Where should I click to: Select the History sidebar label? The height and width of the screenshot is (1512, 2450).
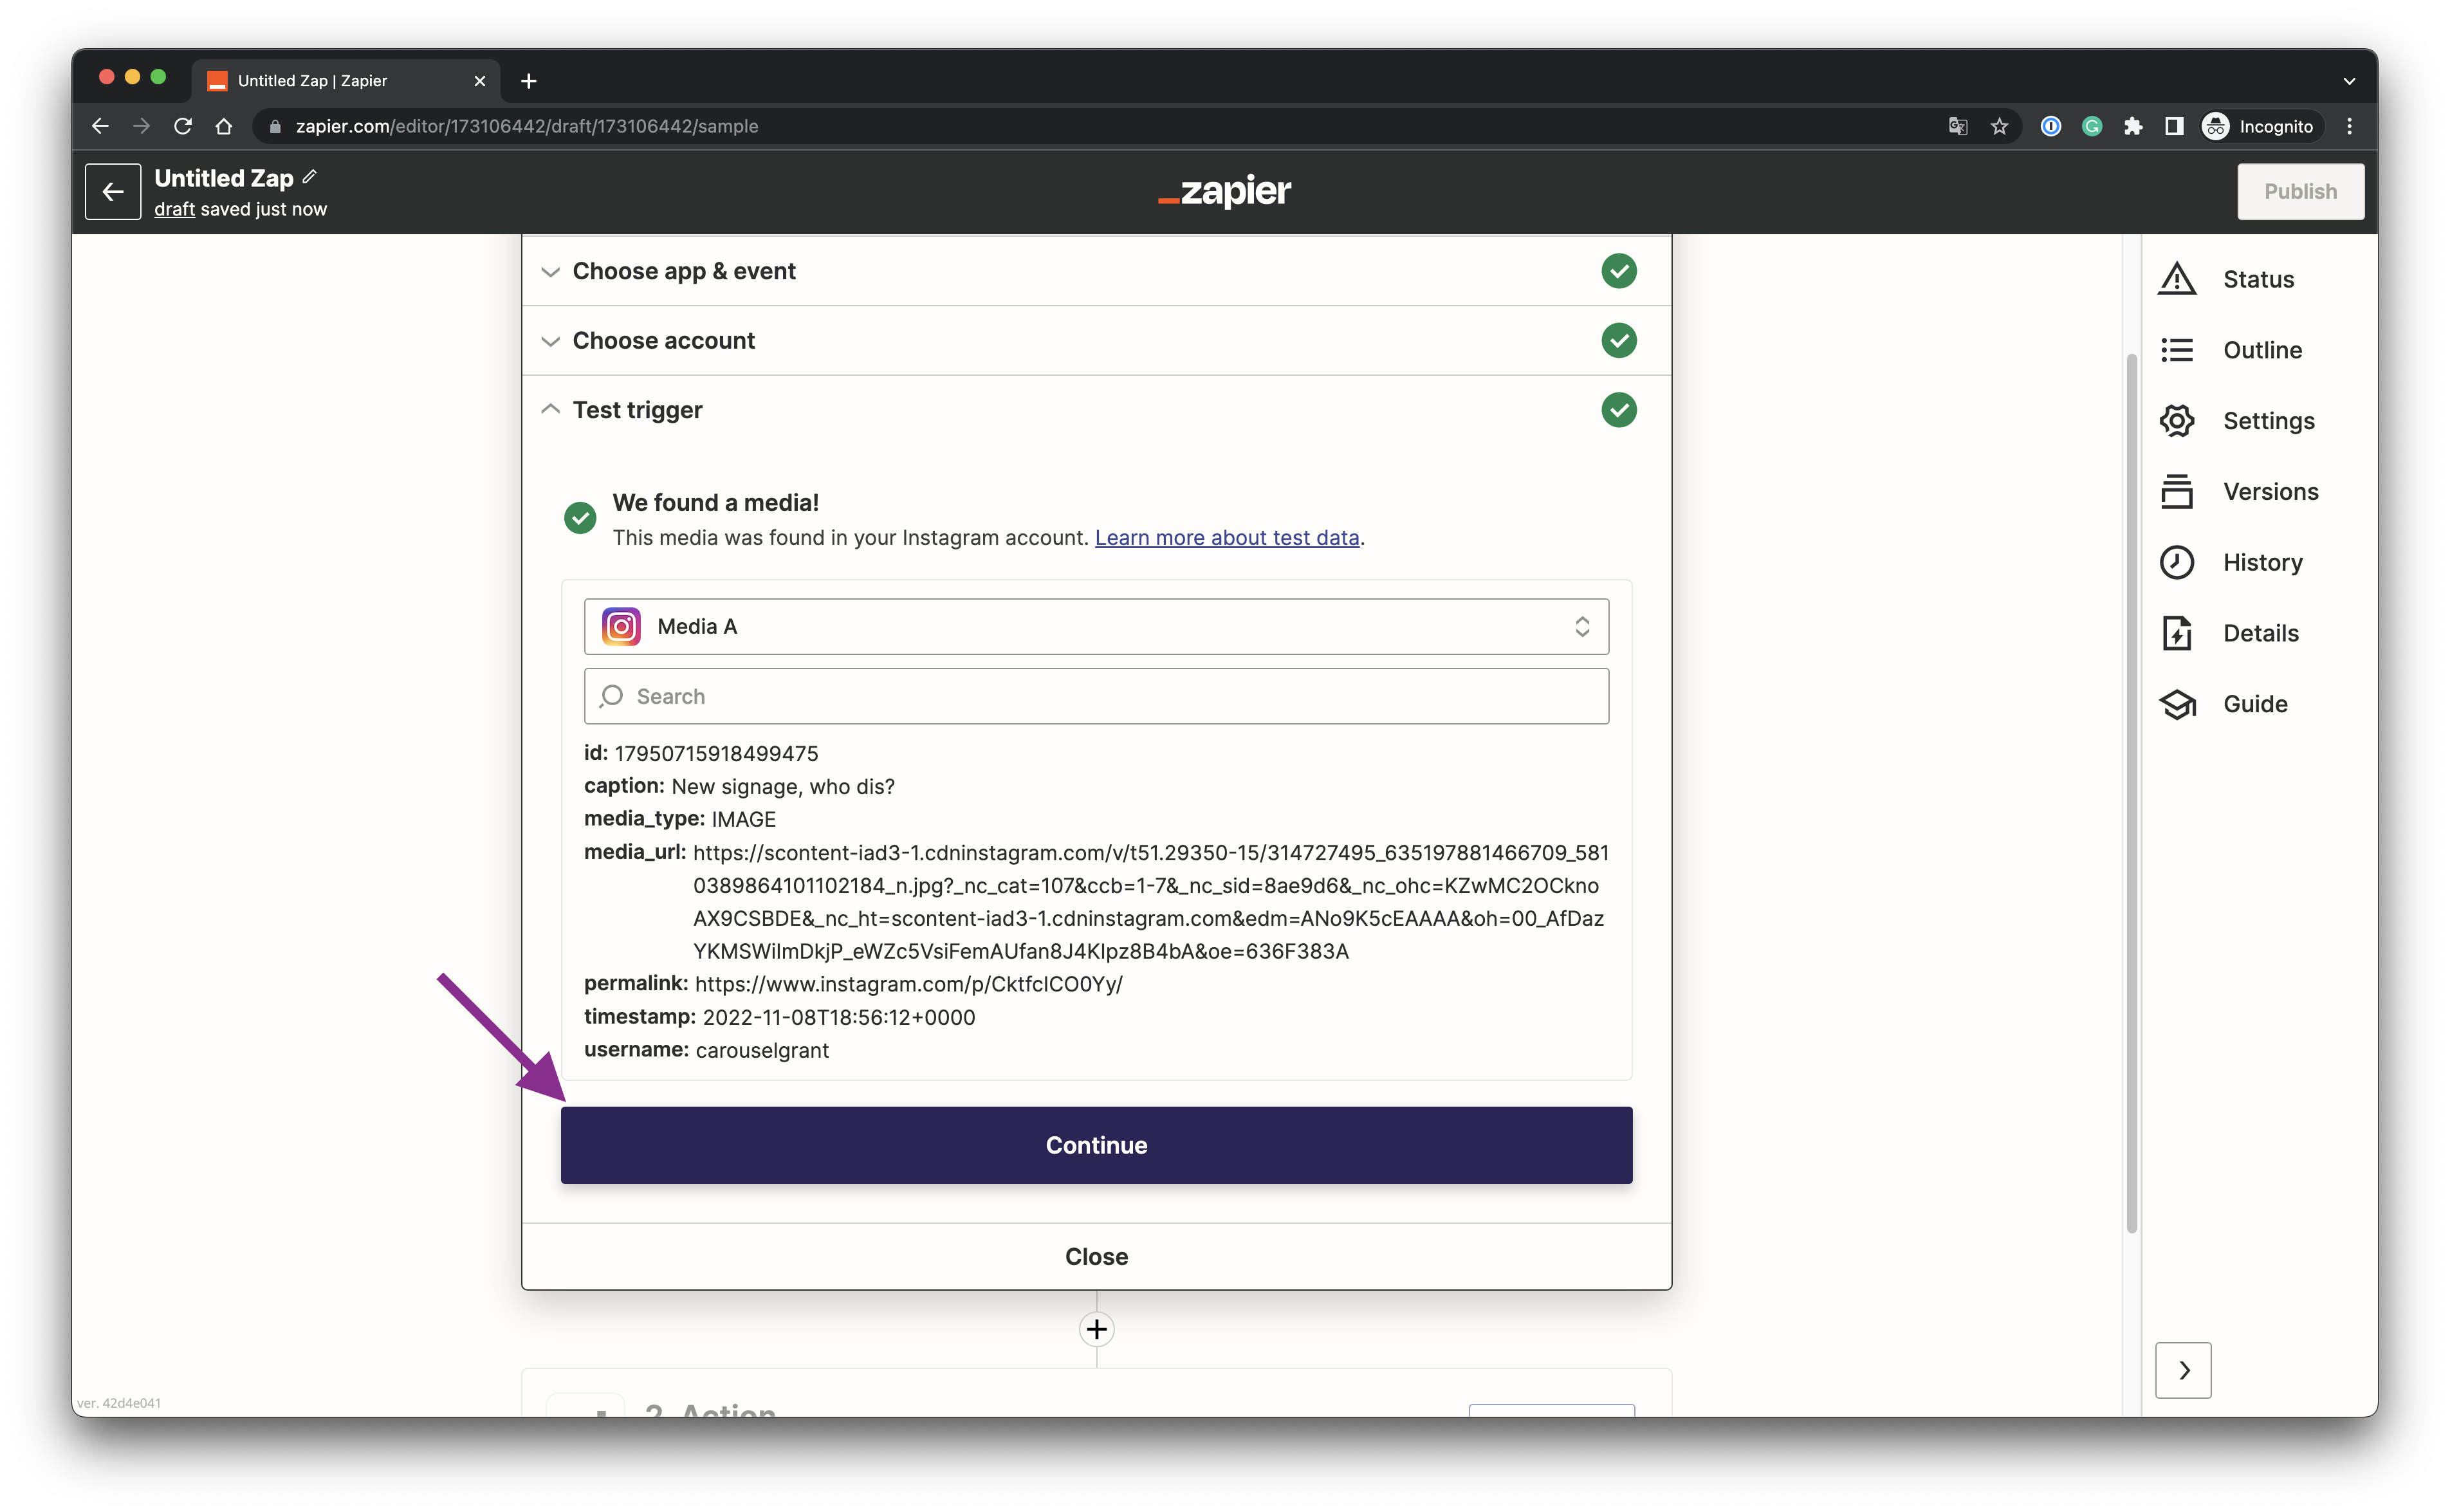pyautogui.click(x=2262, y=563)
